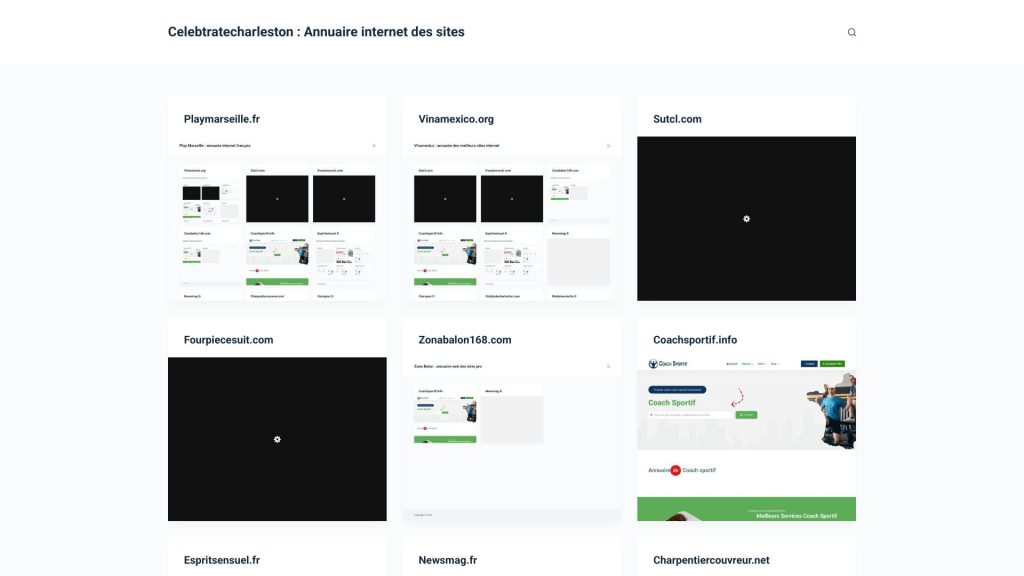1024x576 pixels.
Task: Go to the Vinamexico.org listing title
Action: pyautogui.click(x=456, y=119)
